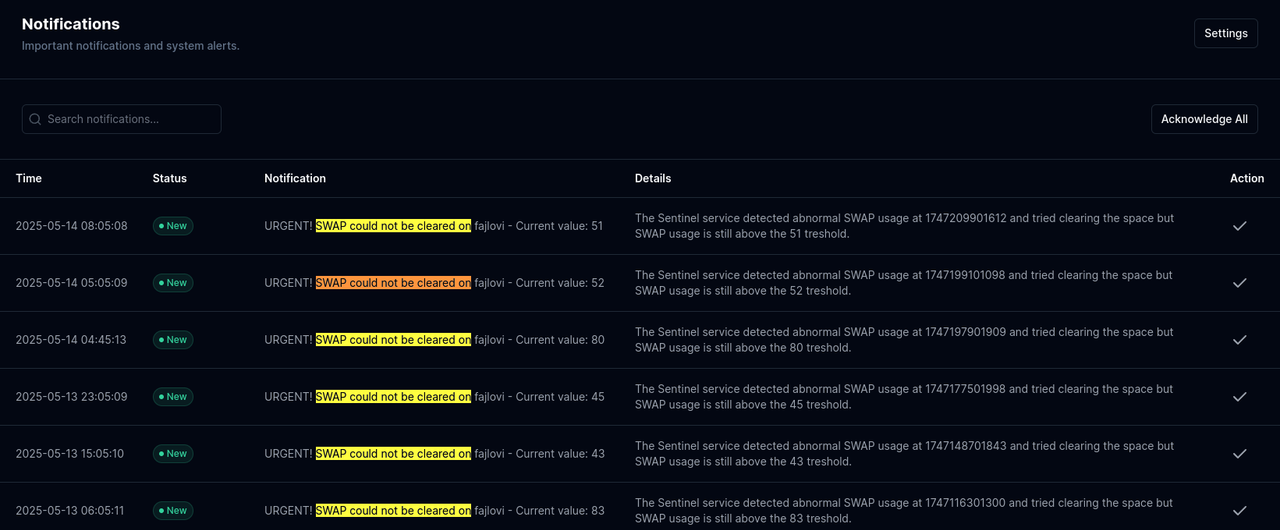This screenshot has height=530, width=1280.
Task: Click New badge in 04:45:13 row
Action: point(173,340)
